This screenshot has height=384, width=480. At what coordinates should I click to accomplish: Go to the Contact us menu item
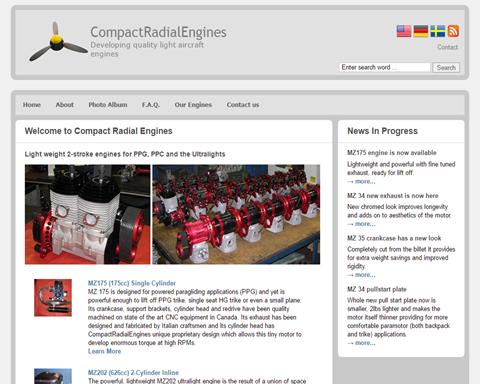click(243, 105)
